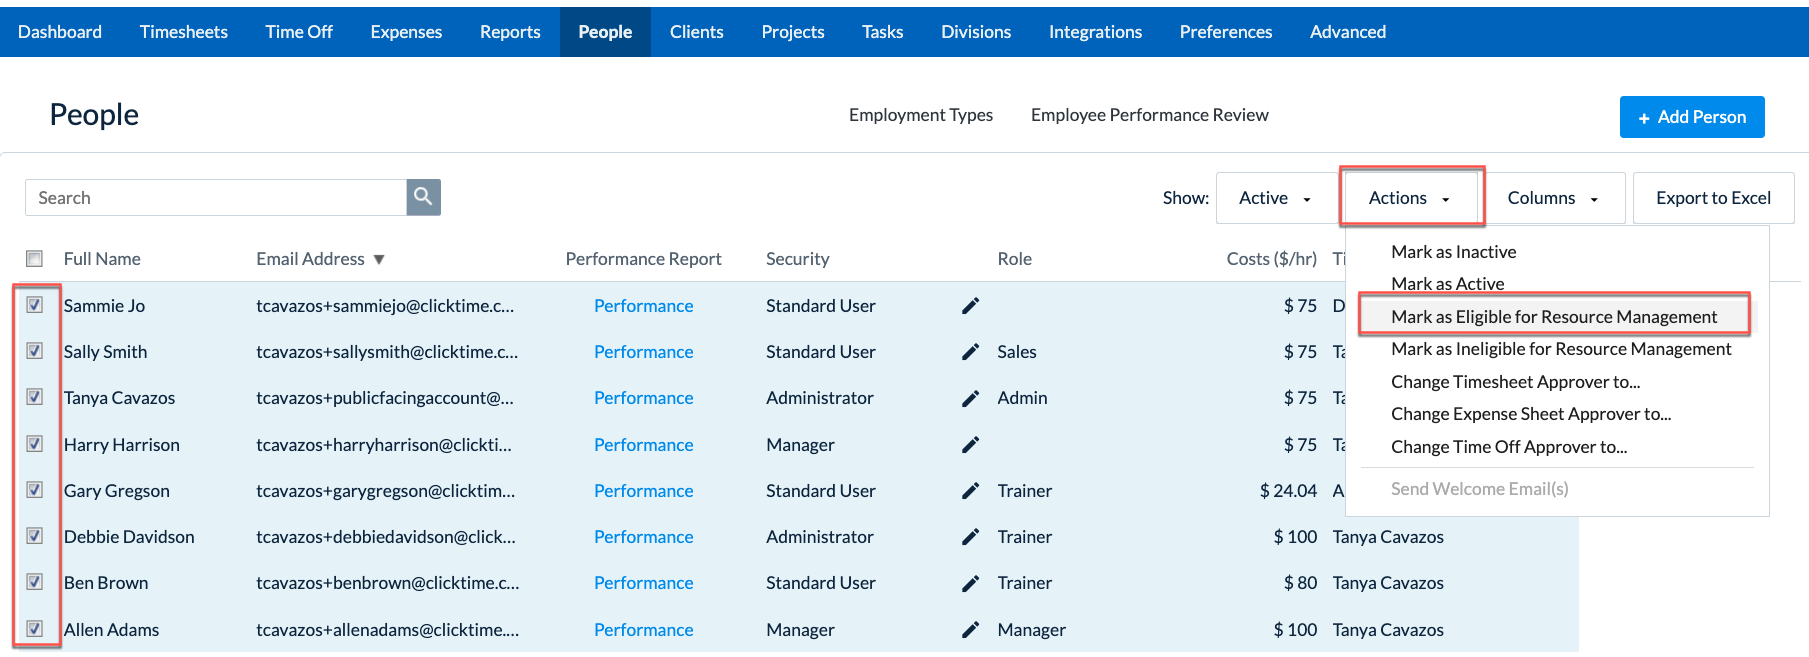This screenshot has height=657, width=1809.
Task: Open Performance report for Debbie Davidson
Action: coord(643,537)
